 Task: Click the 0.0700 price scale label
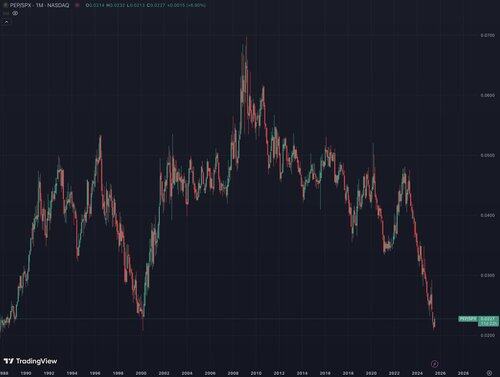(487, 35)
